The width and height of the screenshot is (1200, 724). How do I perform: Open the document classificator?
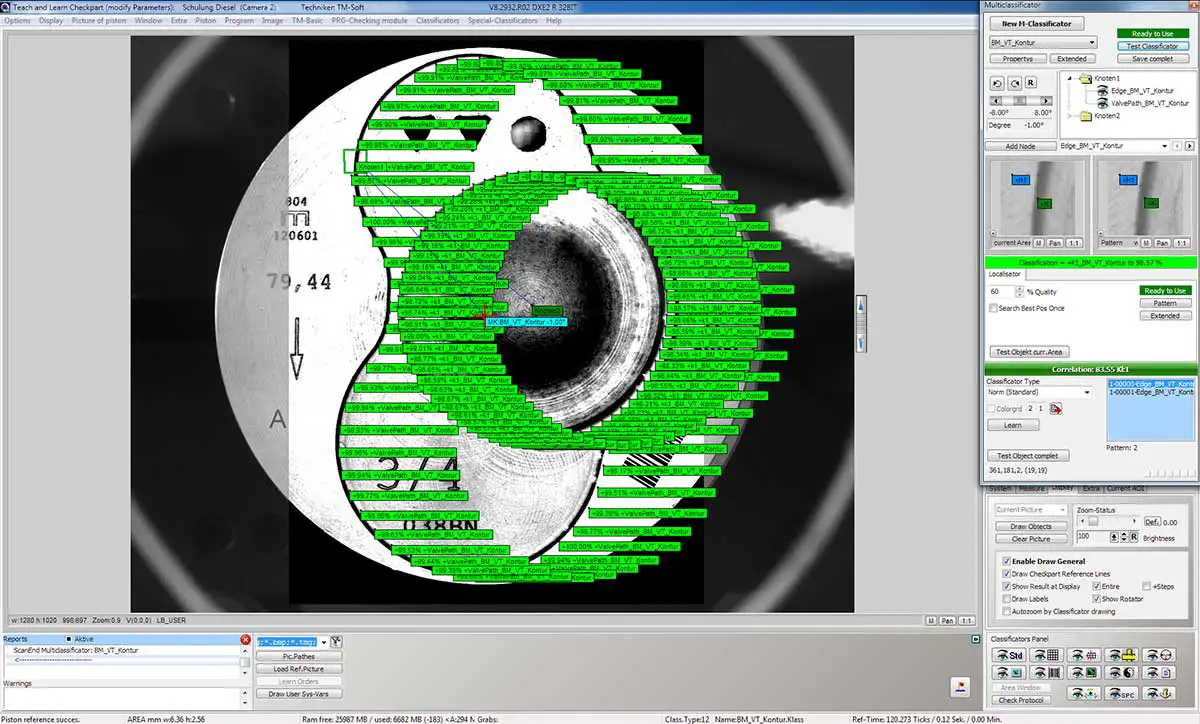pyautogui.click(x=1159, y=673)
